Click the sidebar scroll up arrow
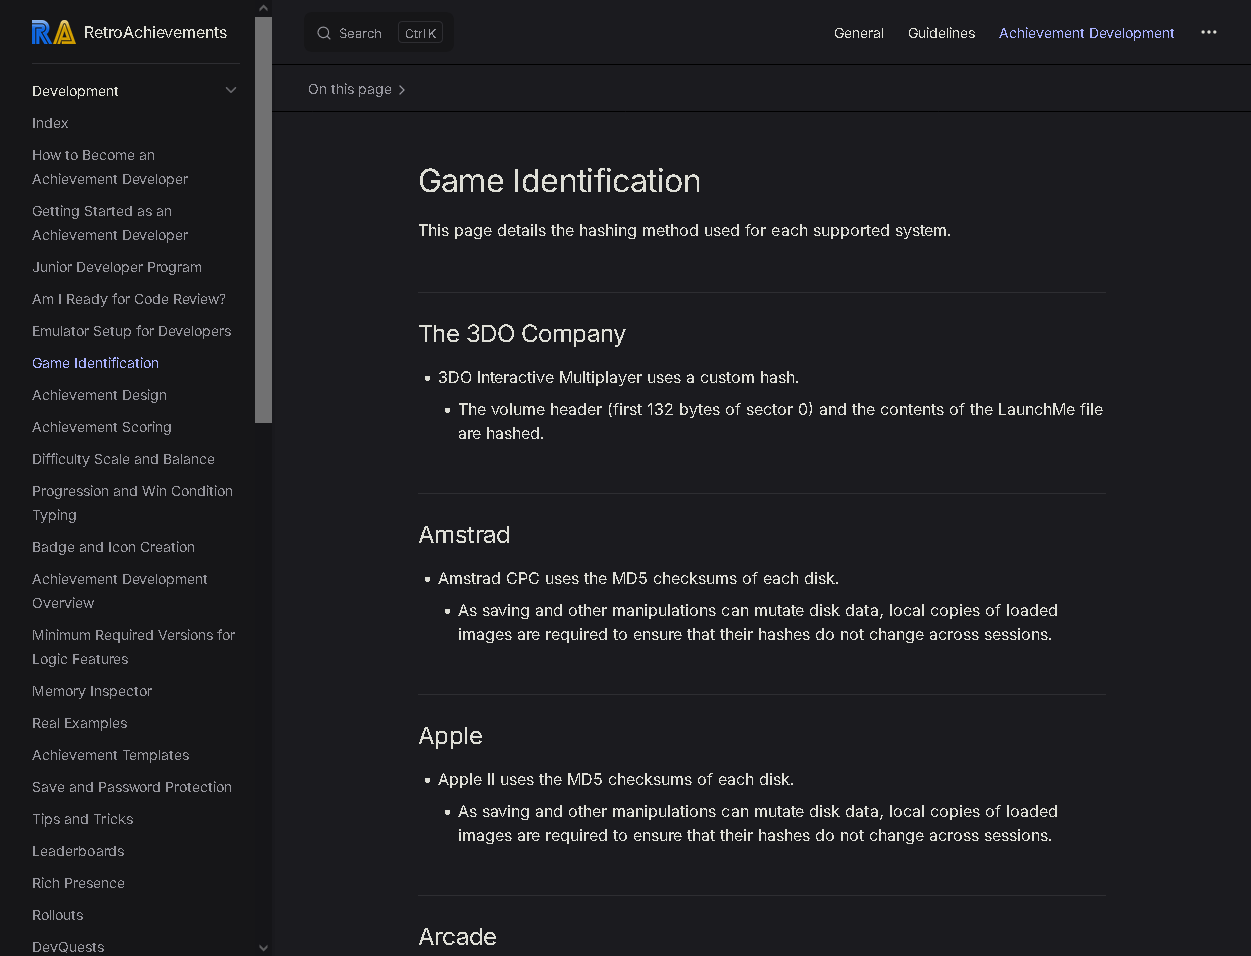1251x956 pixels. coord(264,8)
